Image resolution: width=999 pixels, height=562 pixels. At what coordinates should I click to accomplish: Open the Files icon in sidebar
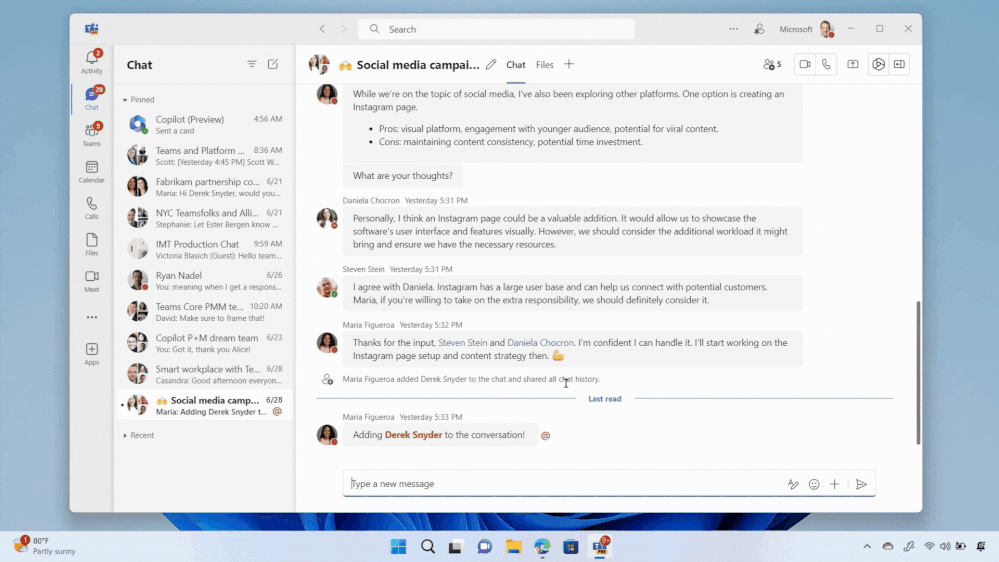tap(92, 243)
